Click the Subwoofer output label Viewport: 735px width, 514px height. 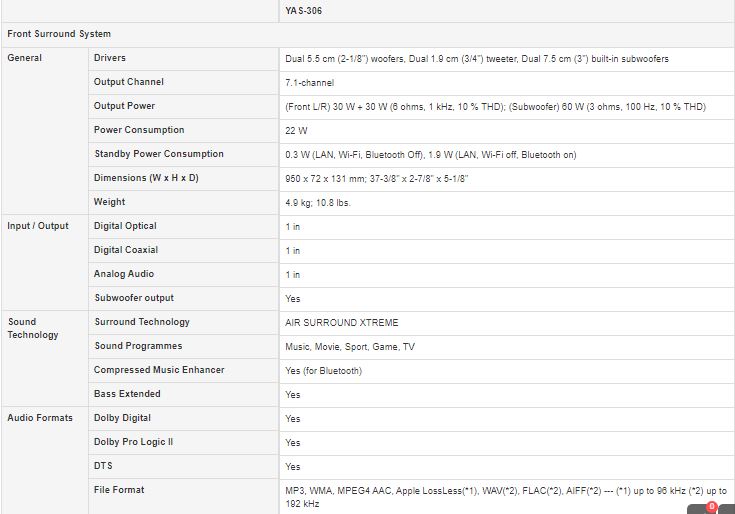click(x=134, y=298)
